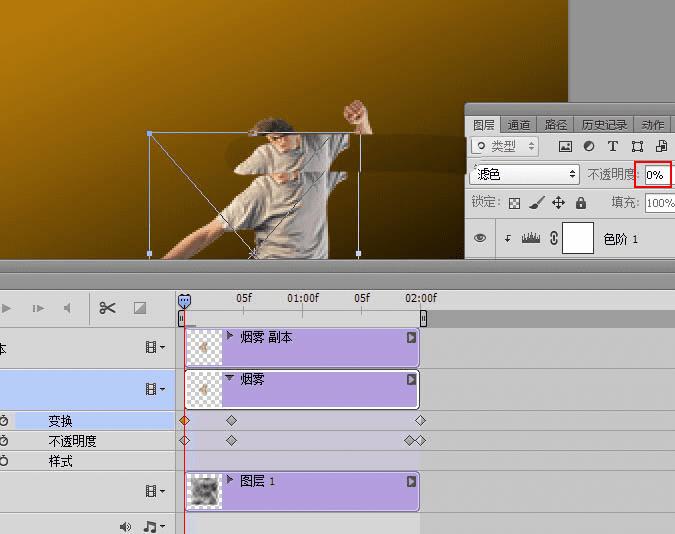Open the 滤色 blend mode dropdown
This screenshot has width=675, height=534.
point(525,174)
